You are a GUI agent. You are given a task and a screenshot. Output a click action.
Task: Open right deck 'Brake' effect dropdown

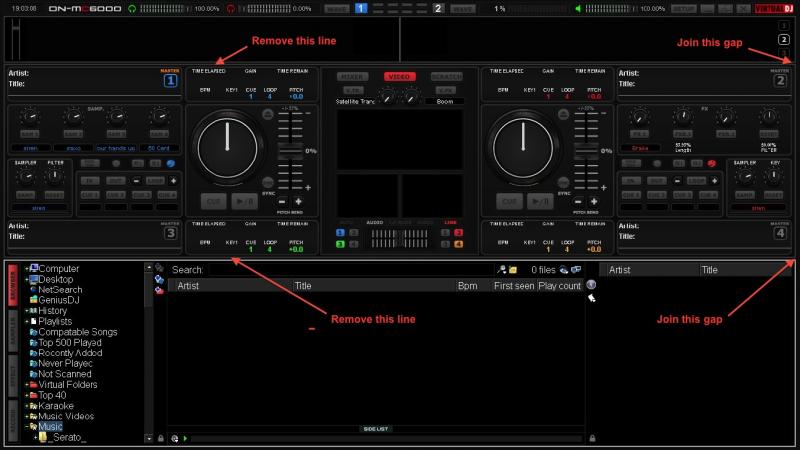[x=640, y=148]
